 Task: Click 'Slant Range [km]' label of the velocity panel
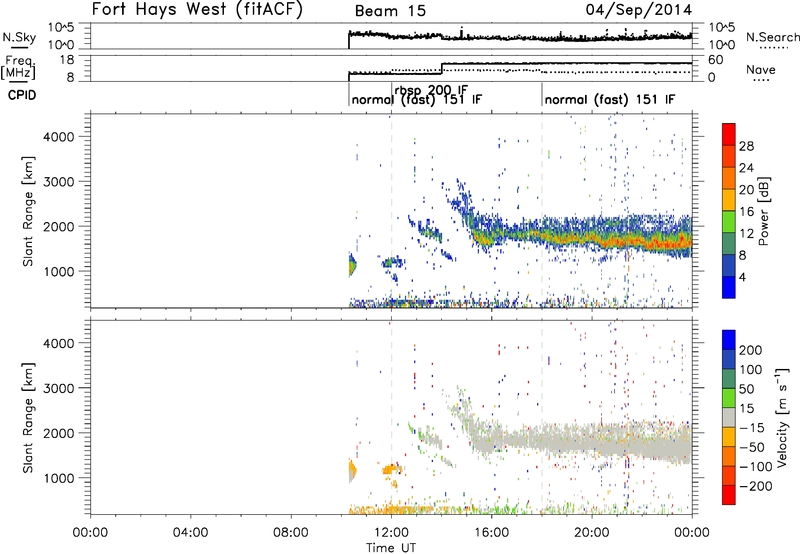(28, 417)
